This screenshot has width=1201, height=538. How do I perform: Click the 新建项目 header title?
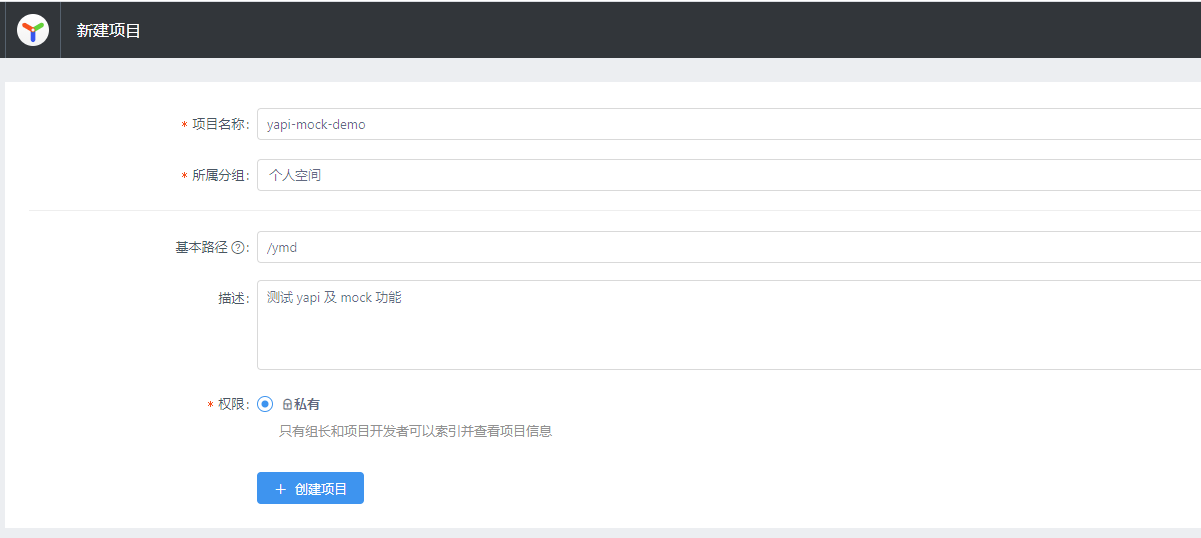click(x=109, y=31)
